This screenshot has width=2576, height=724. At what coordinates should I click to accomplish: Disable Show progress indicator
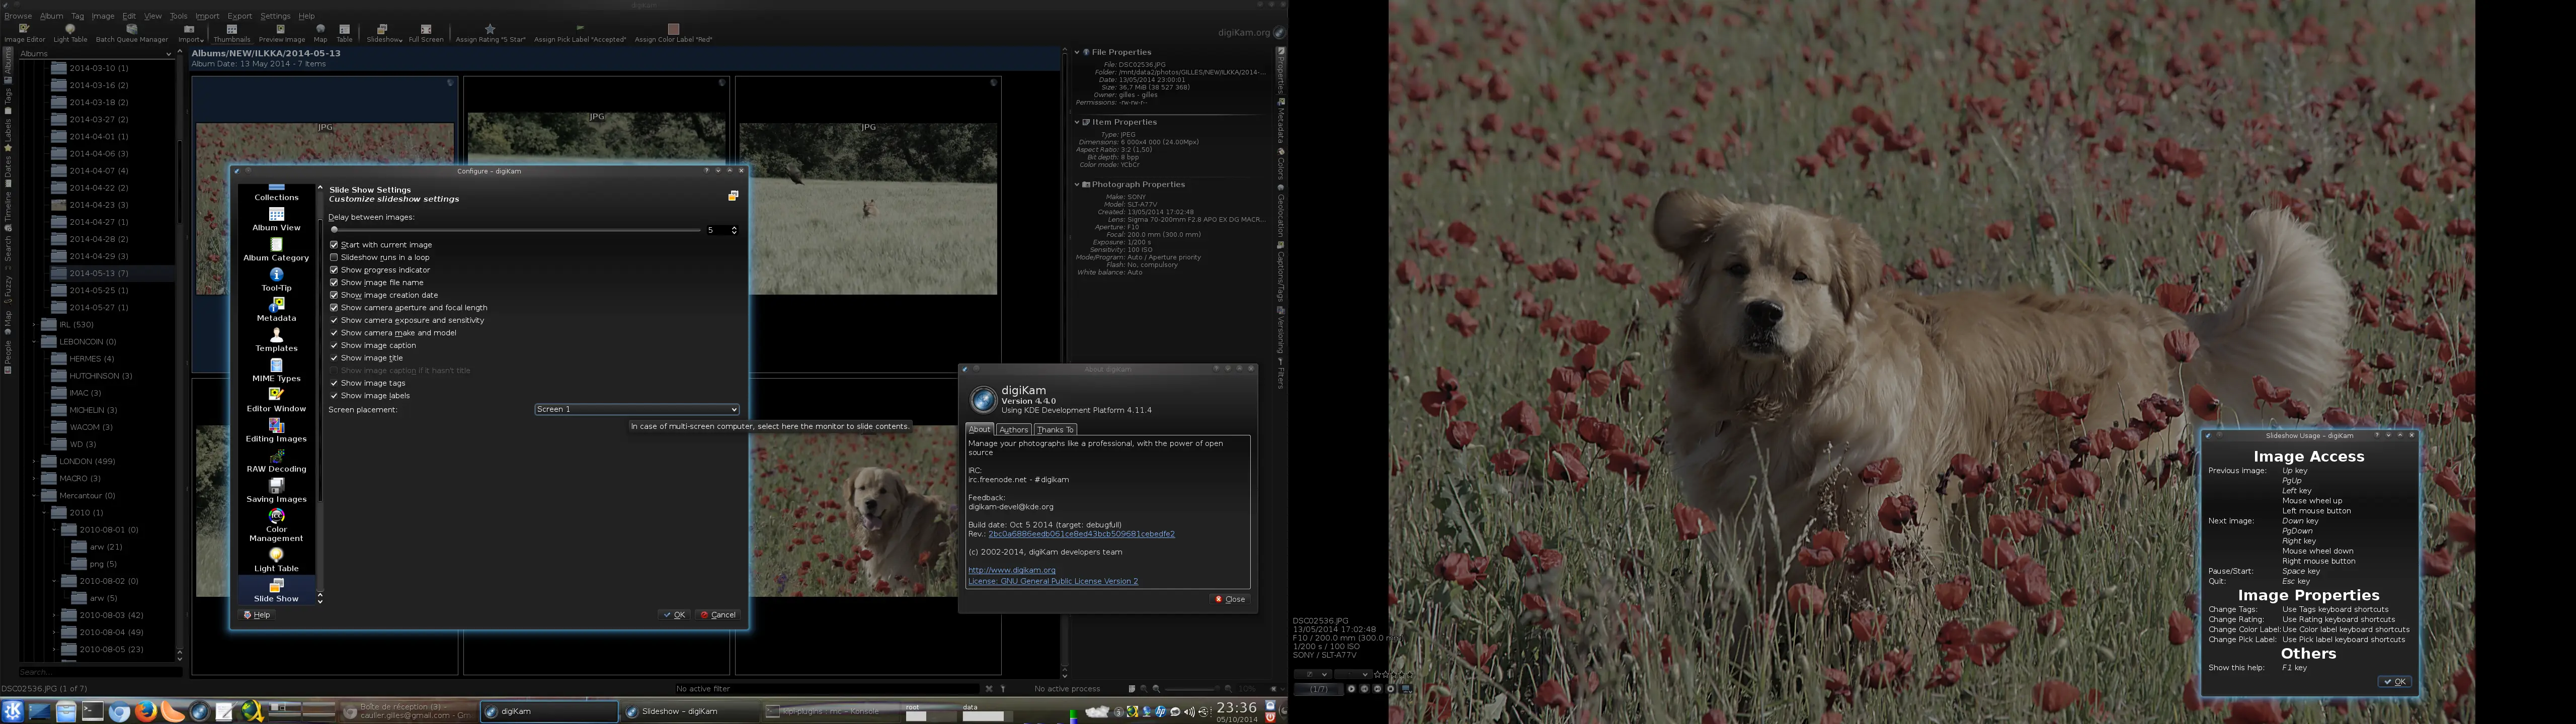tap(334, 269)
